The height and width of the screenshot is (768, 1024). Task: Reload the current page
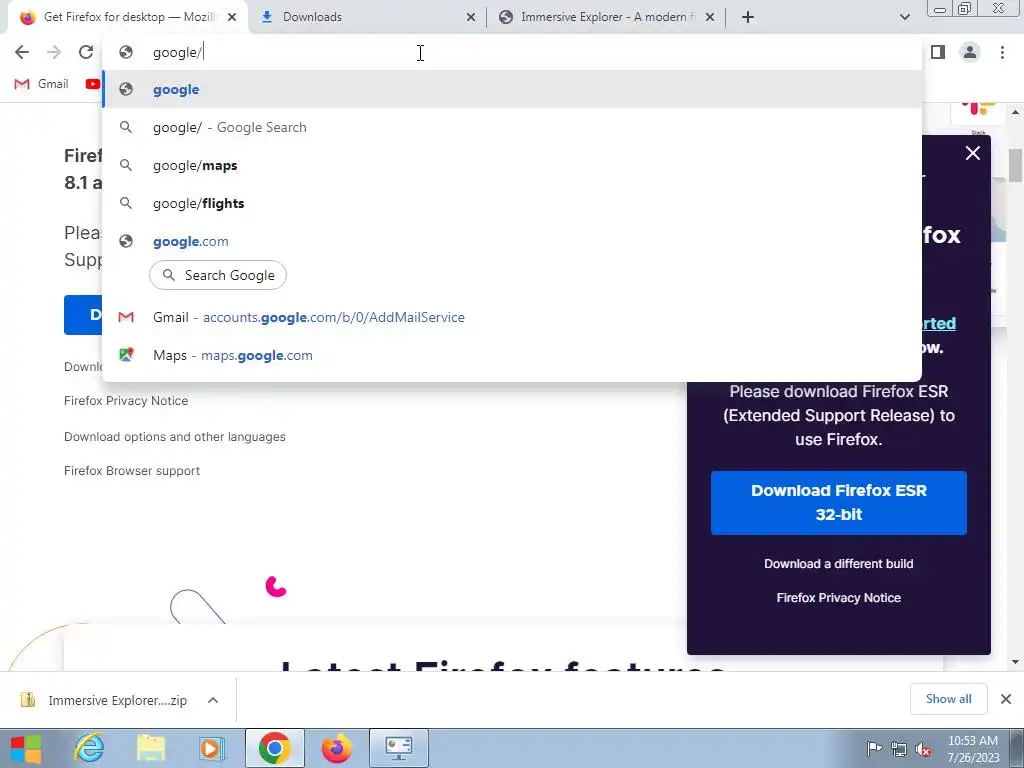(x=86, y=52)
